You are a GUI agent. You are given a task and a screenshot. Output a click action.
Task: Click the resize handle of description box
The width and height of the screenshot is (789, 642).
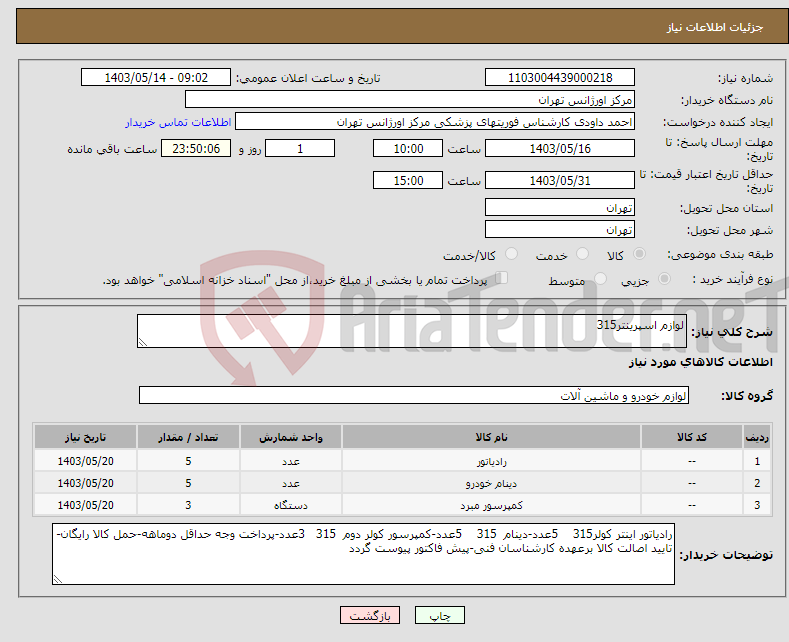pyautogui.click(x=143, y=343)
